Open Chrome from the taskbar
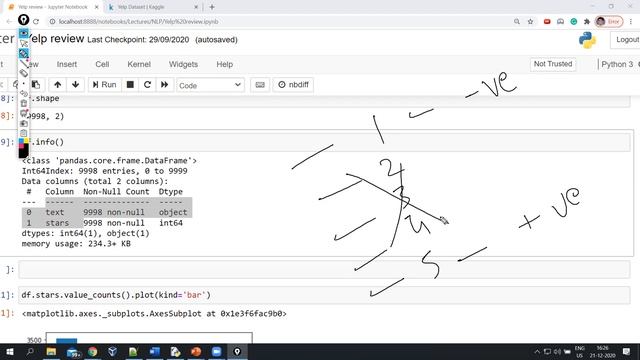The image size is (640, 360). [93, 351]
